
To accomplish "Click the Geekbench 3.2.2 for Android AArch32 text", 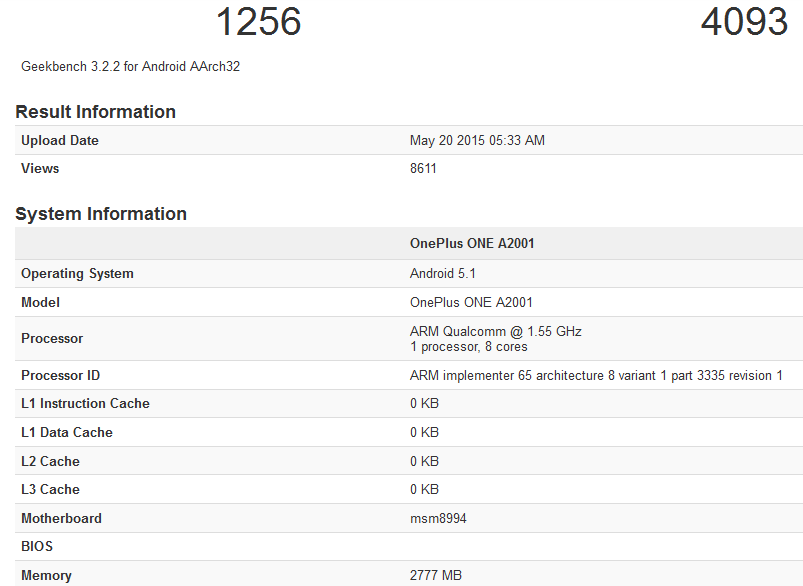I will (x=131, y=67).
